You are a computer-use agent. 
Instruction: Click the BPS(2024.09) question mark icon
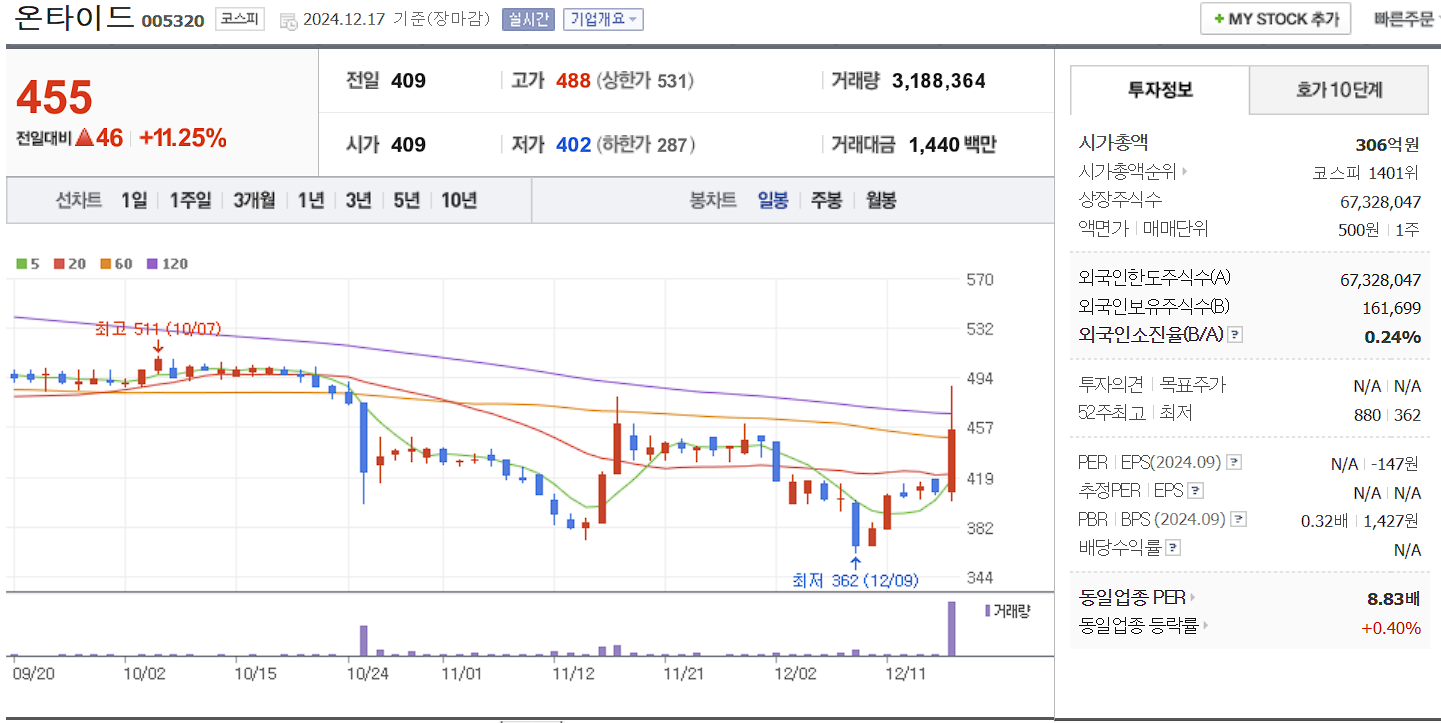[1238, 520]
